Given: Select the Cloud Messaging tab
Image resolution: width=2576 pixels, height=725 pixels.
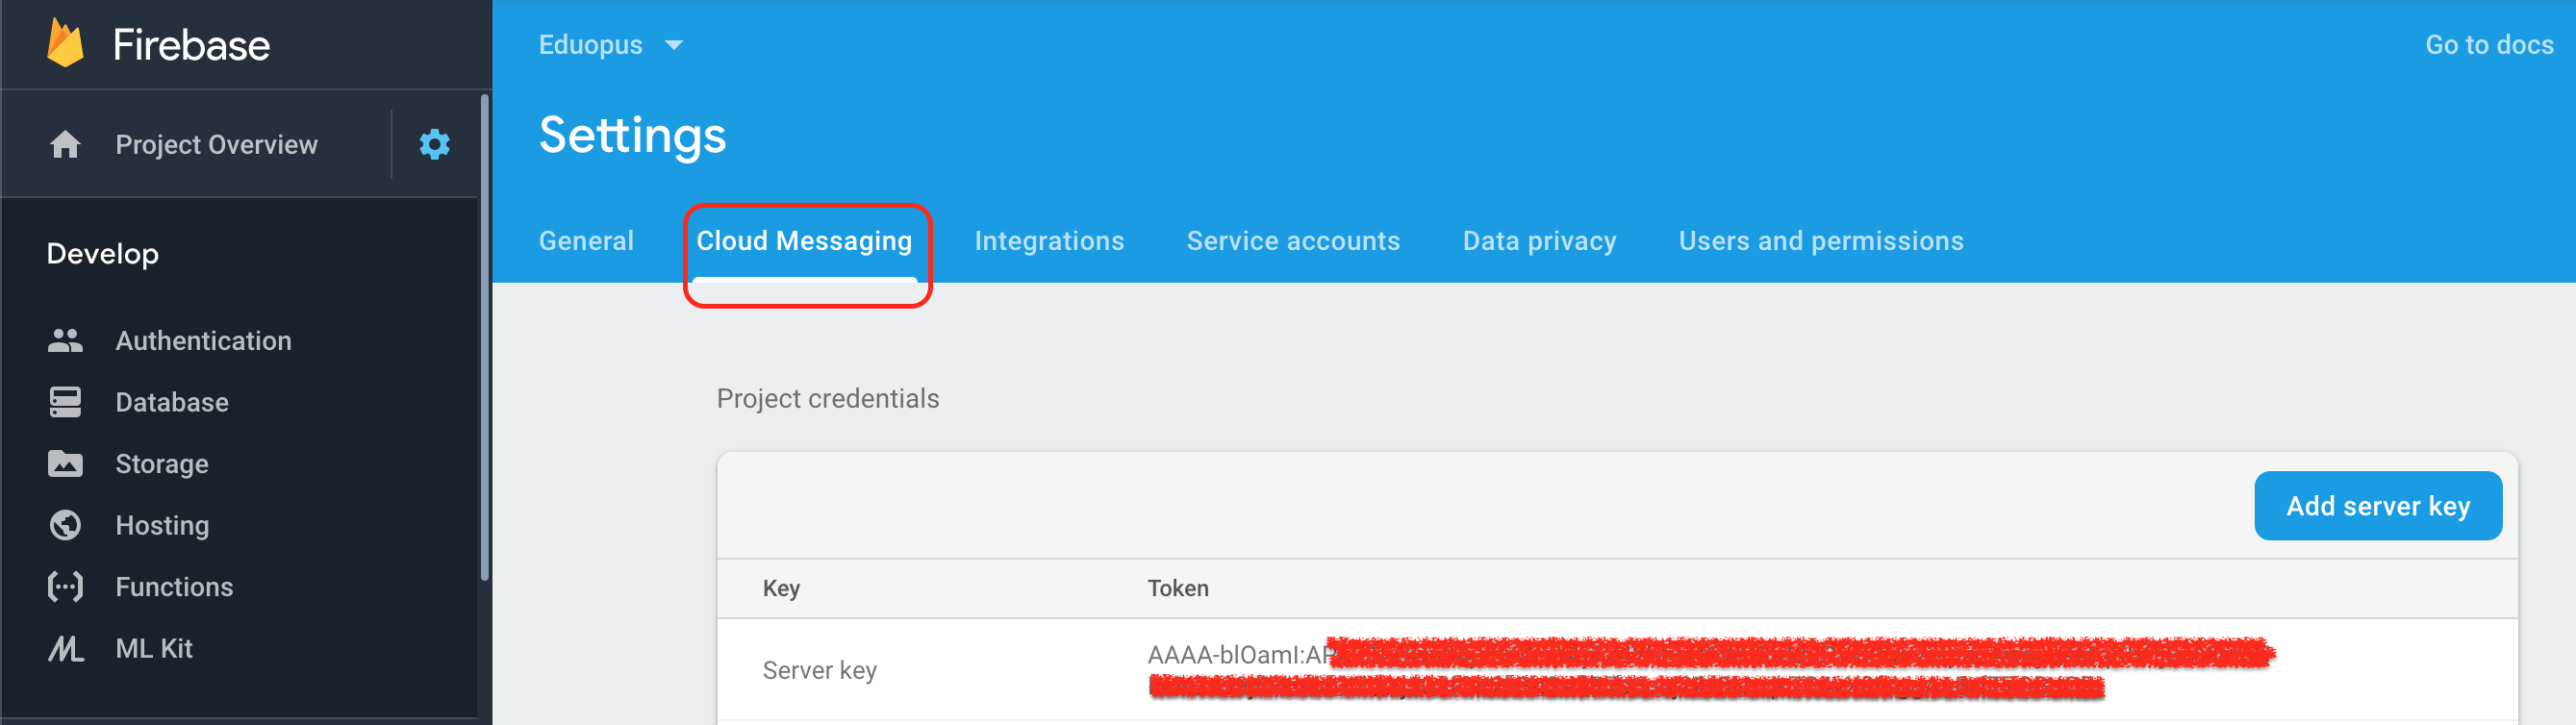Looking at the screenshot, I should coord(804,241).
